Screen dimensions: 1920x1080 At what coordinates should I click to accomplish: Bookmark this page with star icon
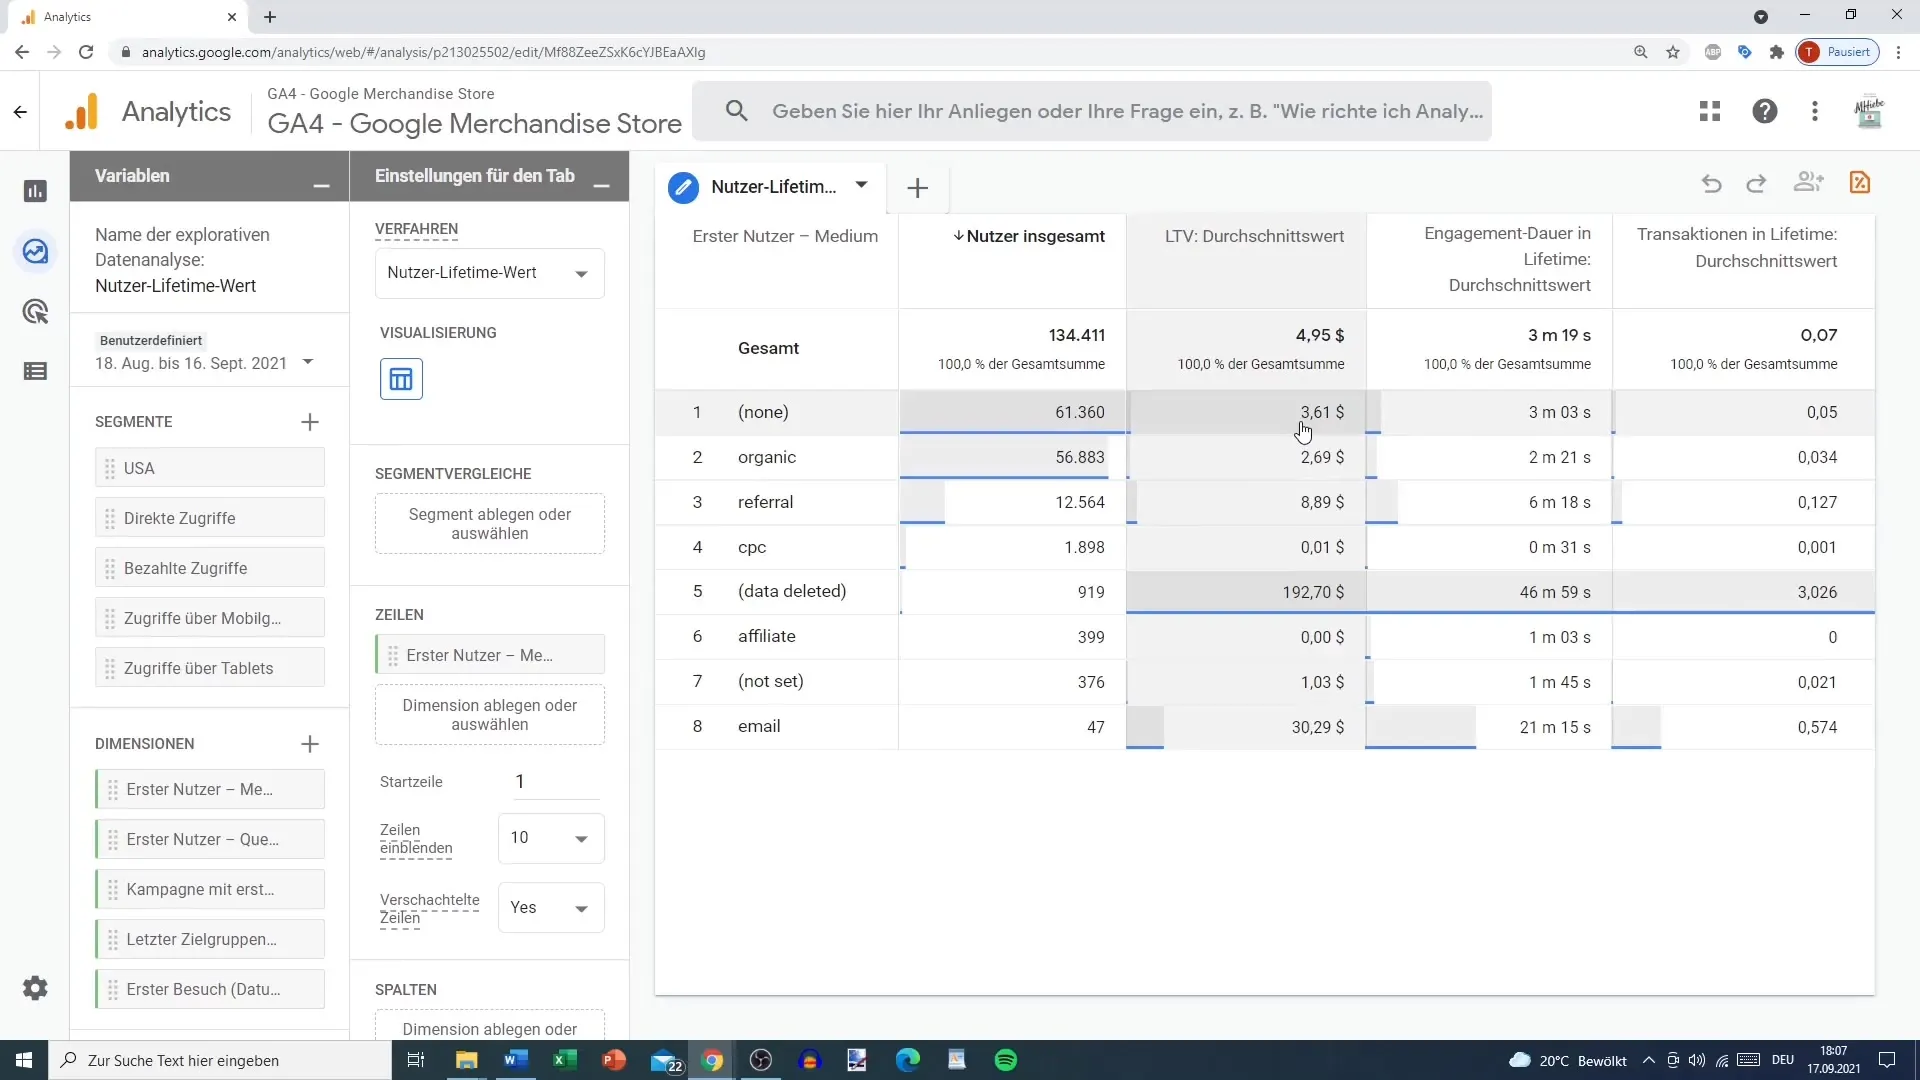[x=1673, y=52]
